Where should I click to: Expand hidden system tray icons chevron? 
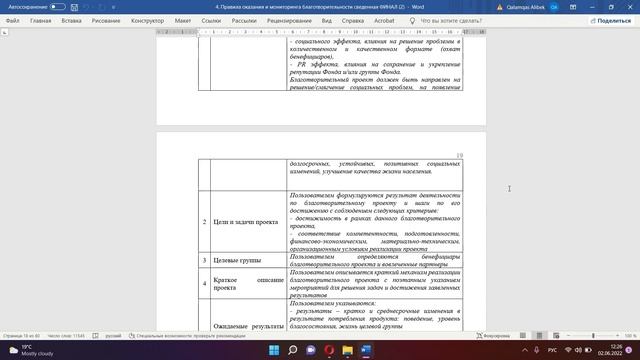(x=525, y=350)
